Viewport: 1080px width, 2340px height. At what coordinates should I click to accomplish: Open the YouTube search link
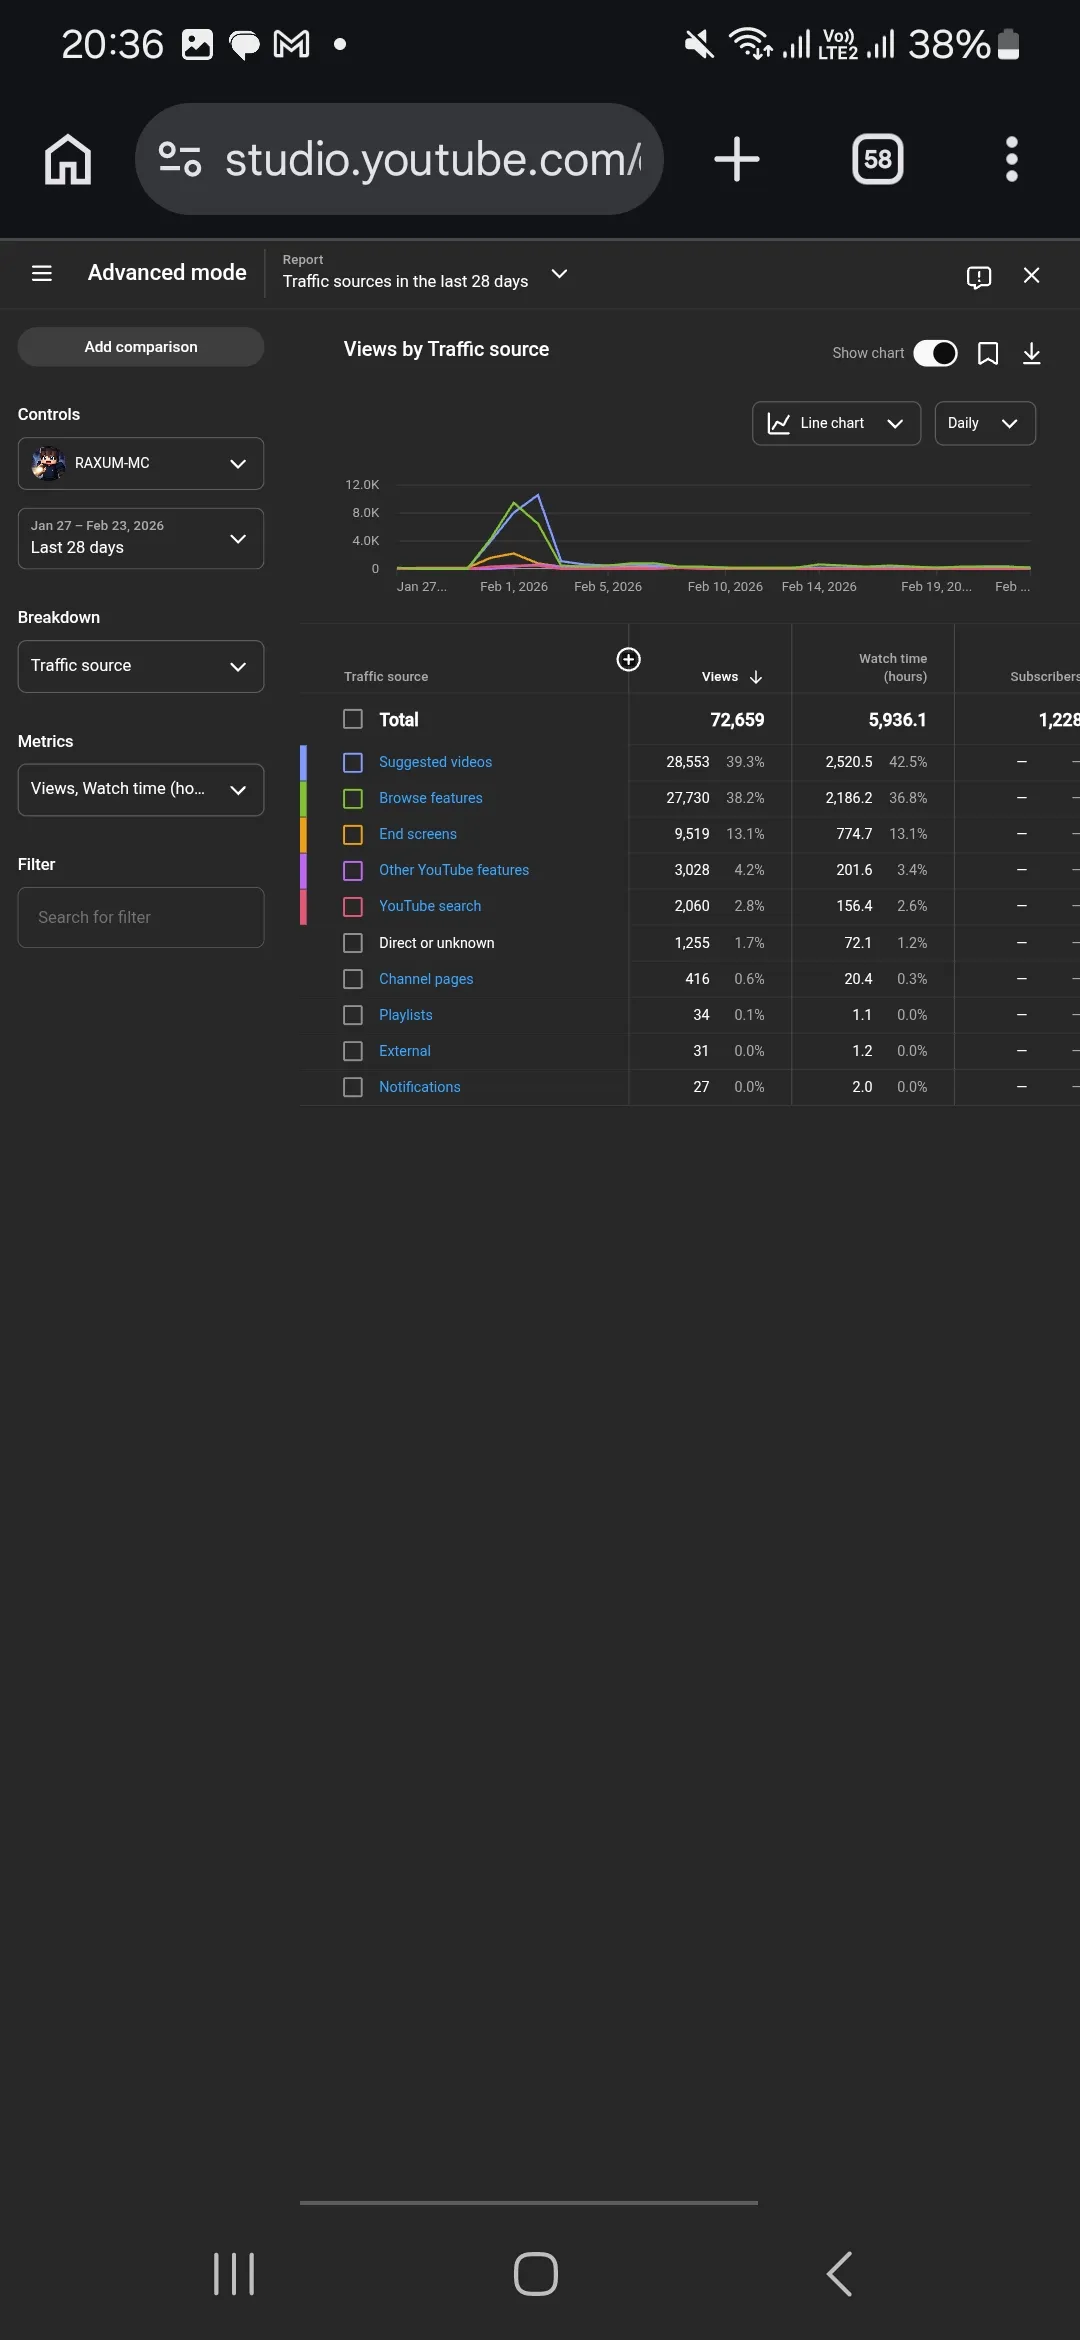click(x=430, y=906)
